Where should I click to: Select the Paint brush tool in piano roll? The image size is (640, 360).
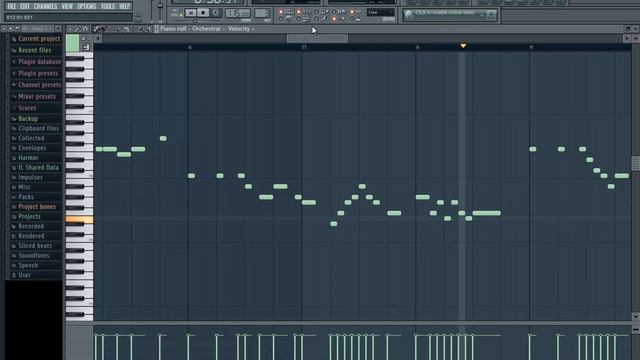coord(103,29)
